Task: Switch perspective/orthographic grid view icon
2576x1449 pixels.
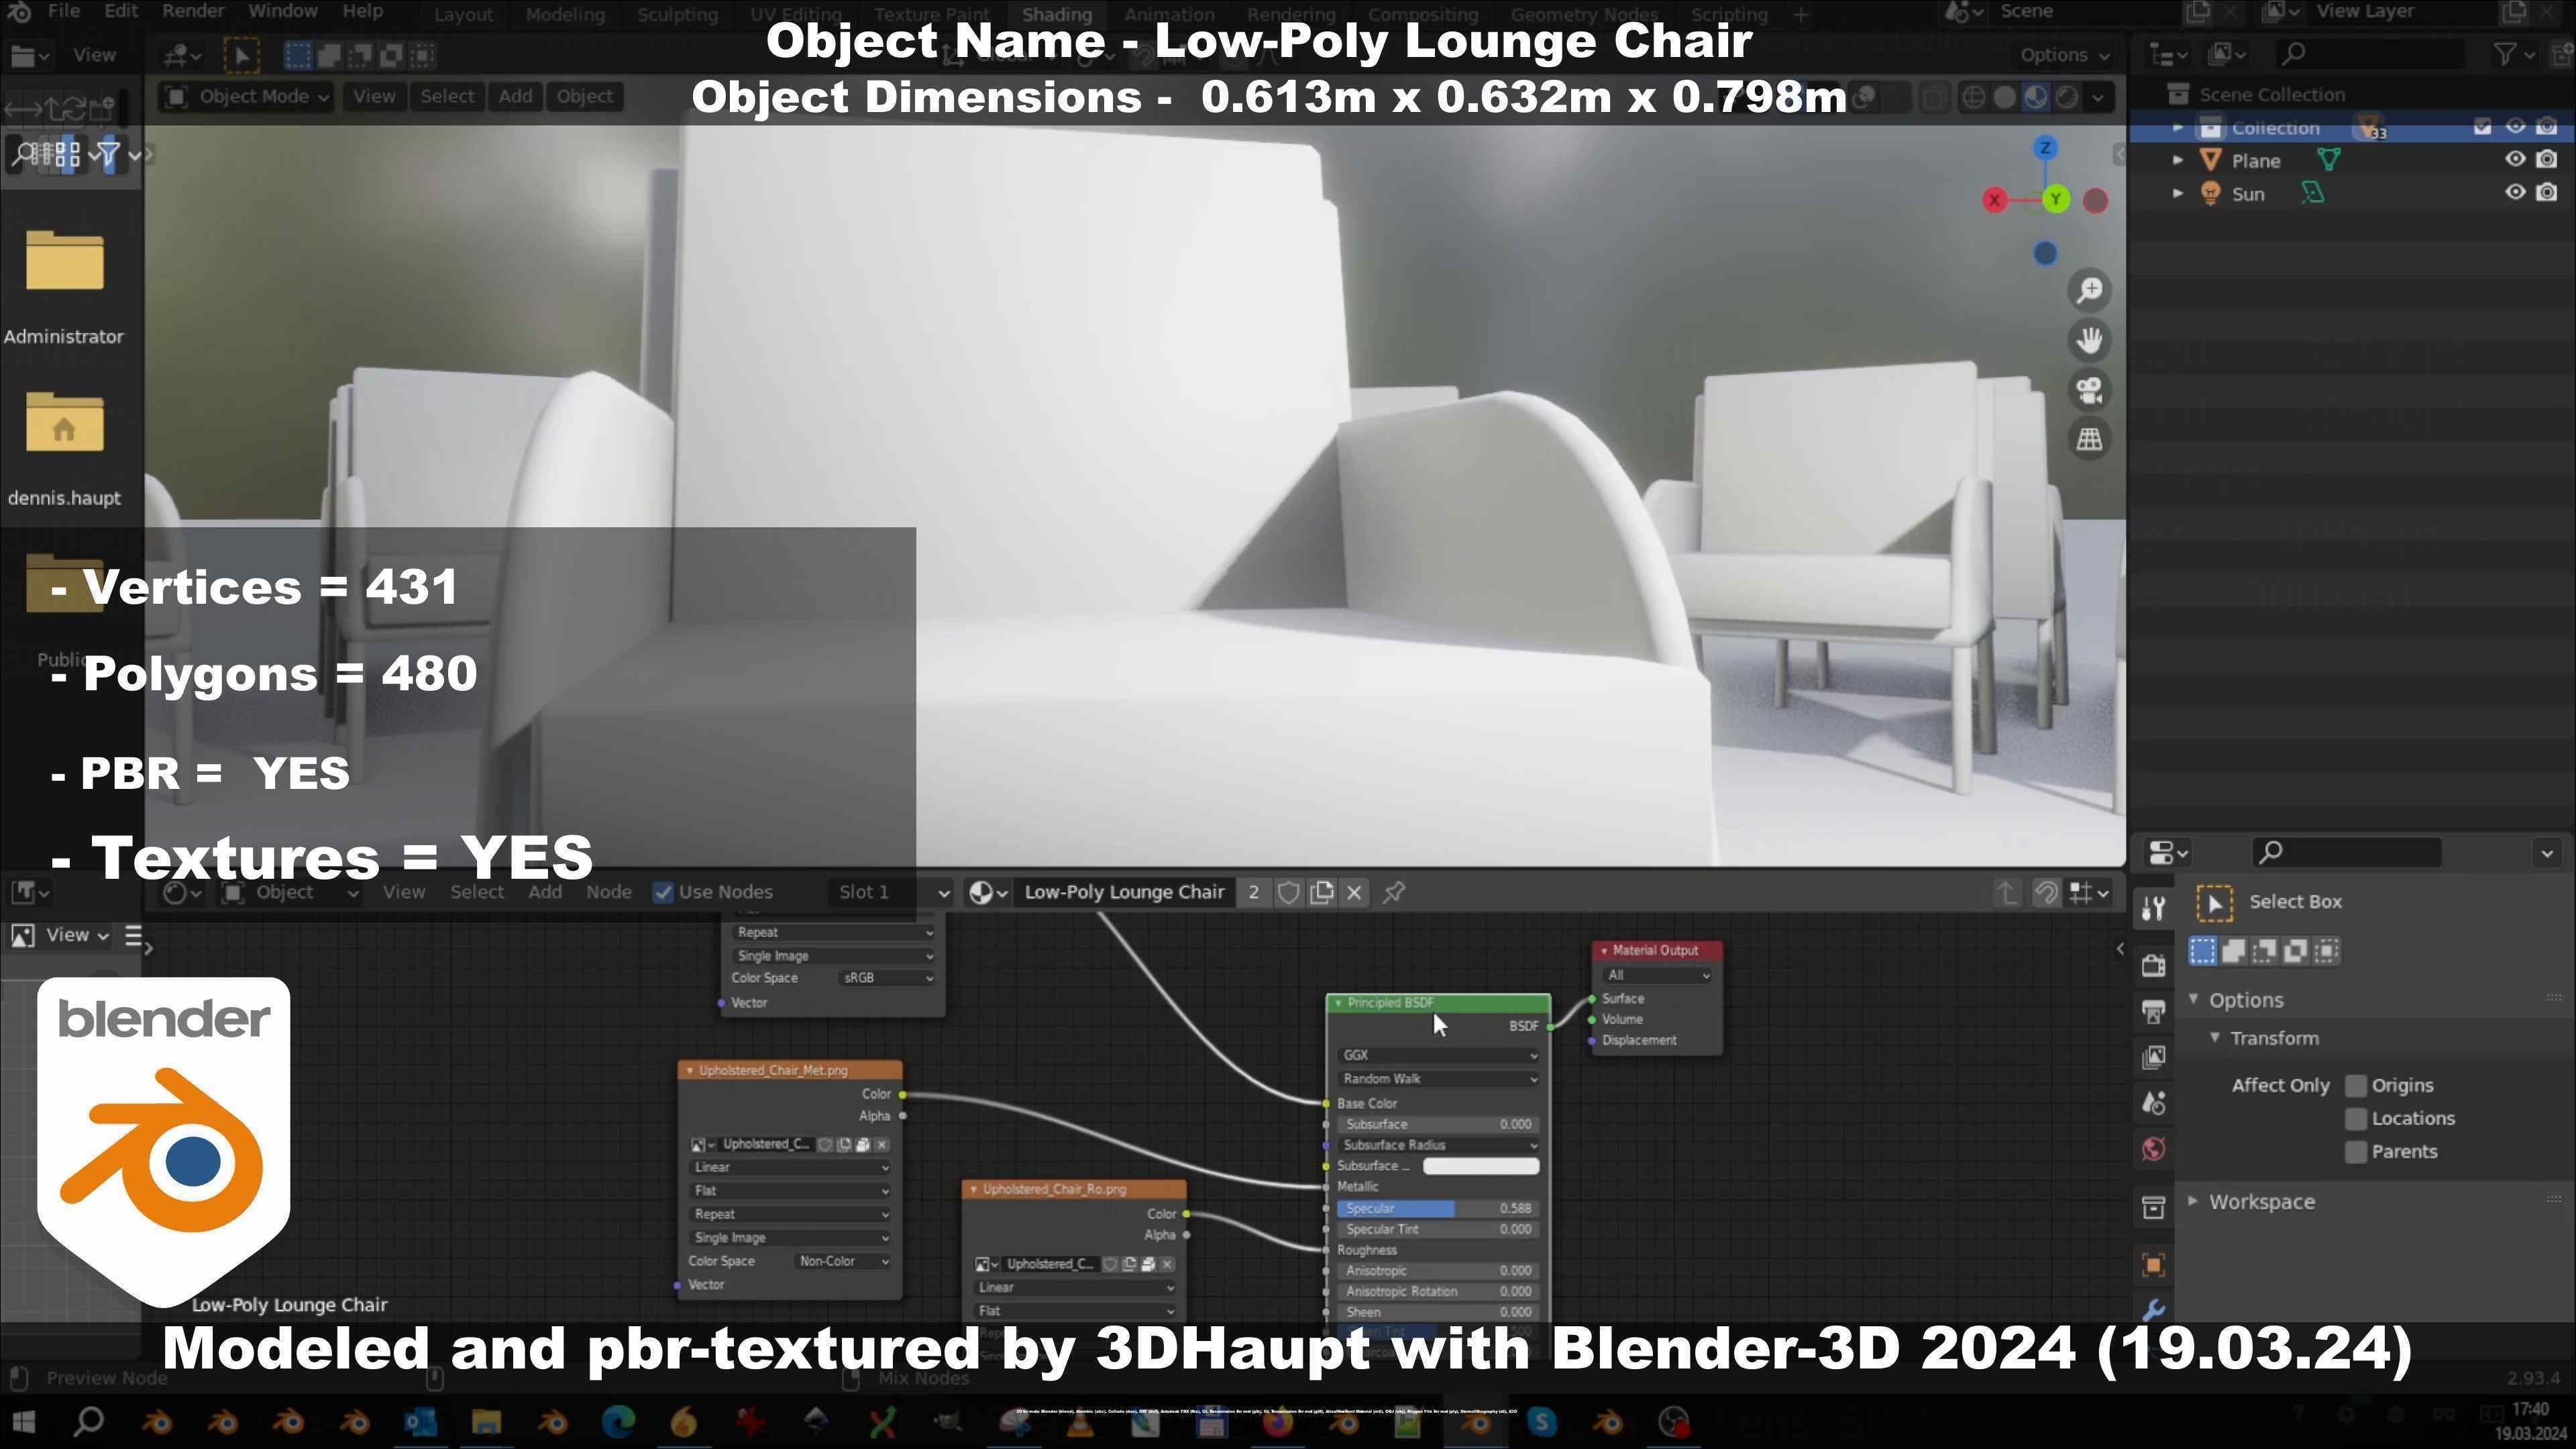Action: pos(2089,439)
